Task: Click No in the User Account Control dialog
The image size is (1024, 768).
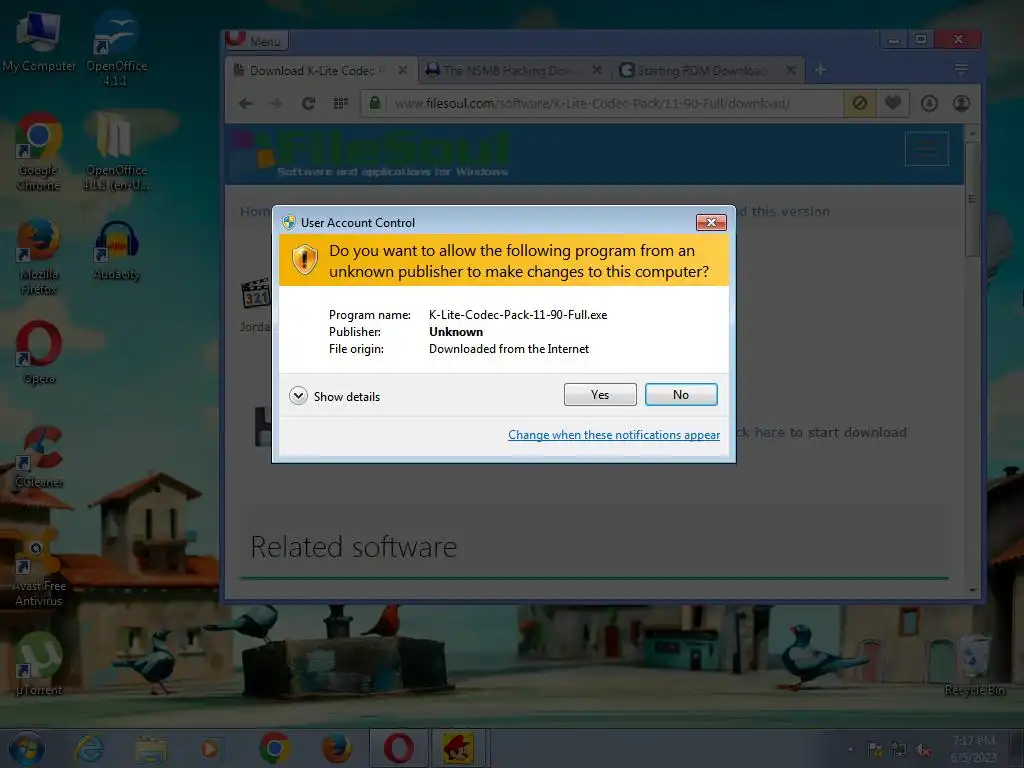Action: click(681, 394)
